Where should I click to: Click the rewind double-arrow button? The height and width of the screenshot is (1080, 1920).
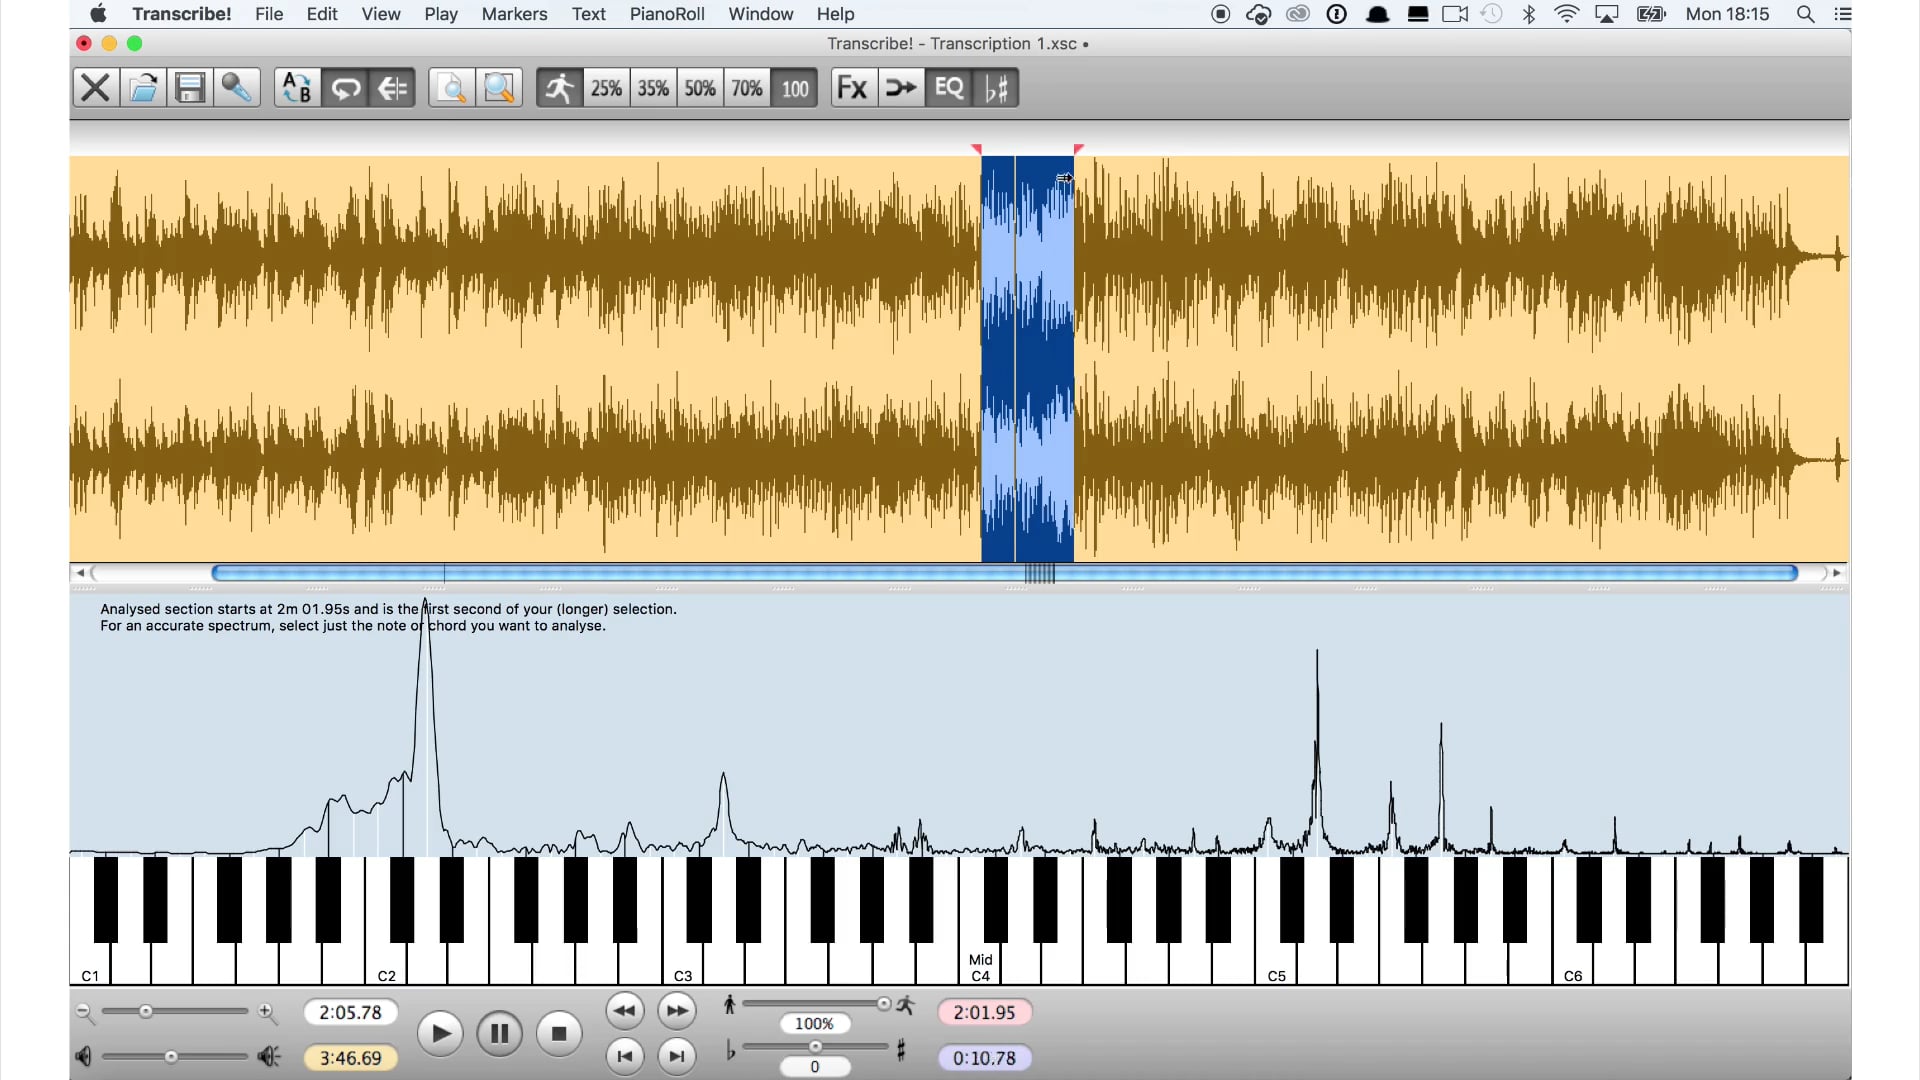pyautogui.click(x=625, y=1011)
